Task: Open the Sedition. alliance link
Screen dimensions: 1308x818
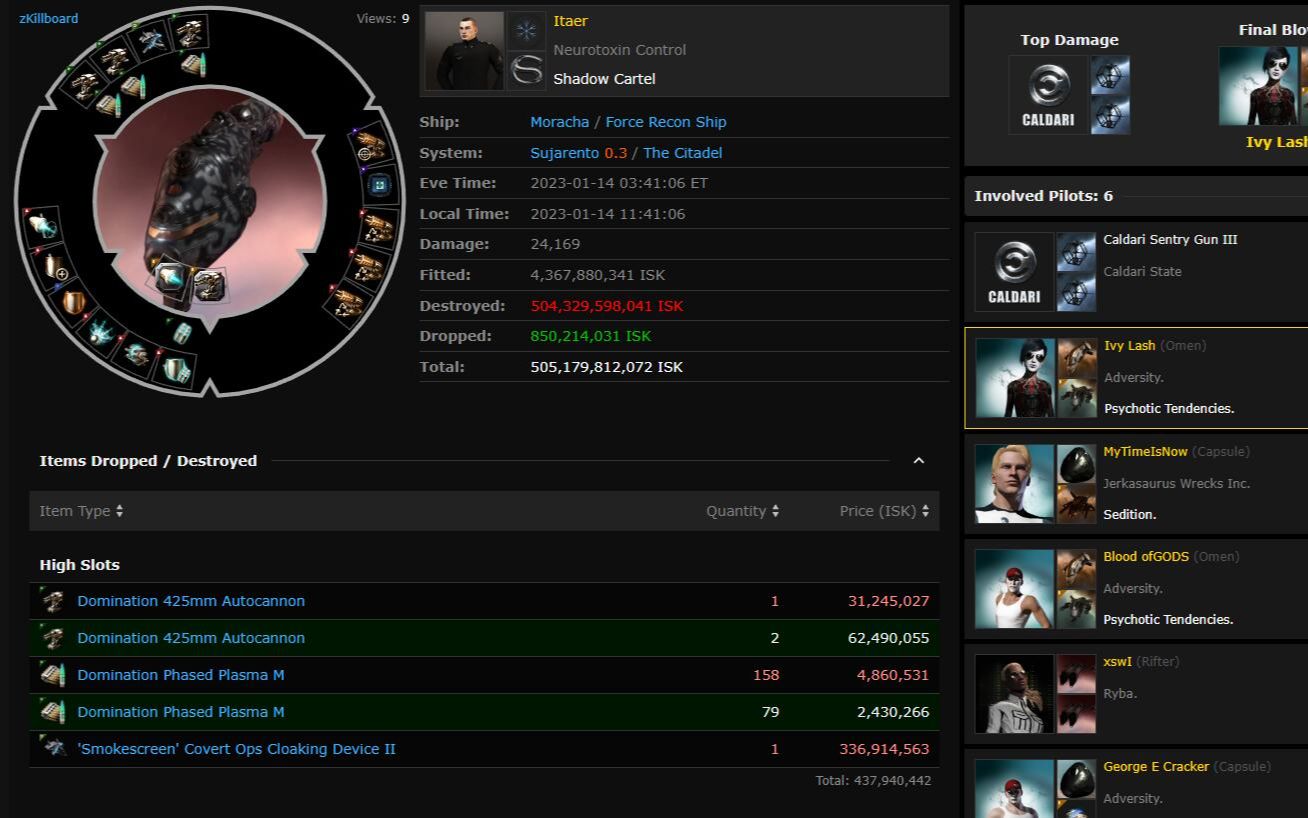Action: 1130,515
